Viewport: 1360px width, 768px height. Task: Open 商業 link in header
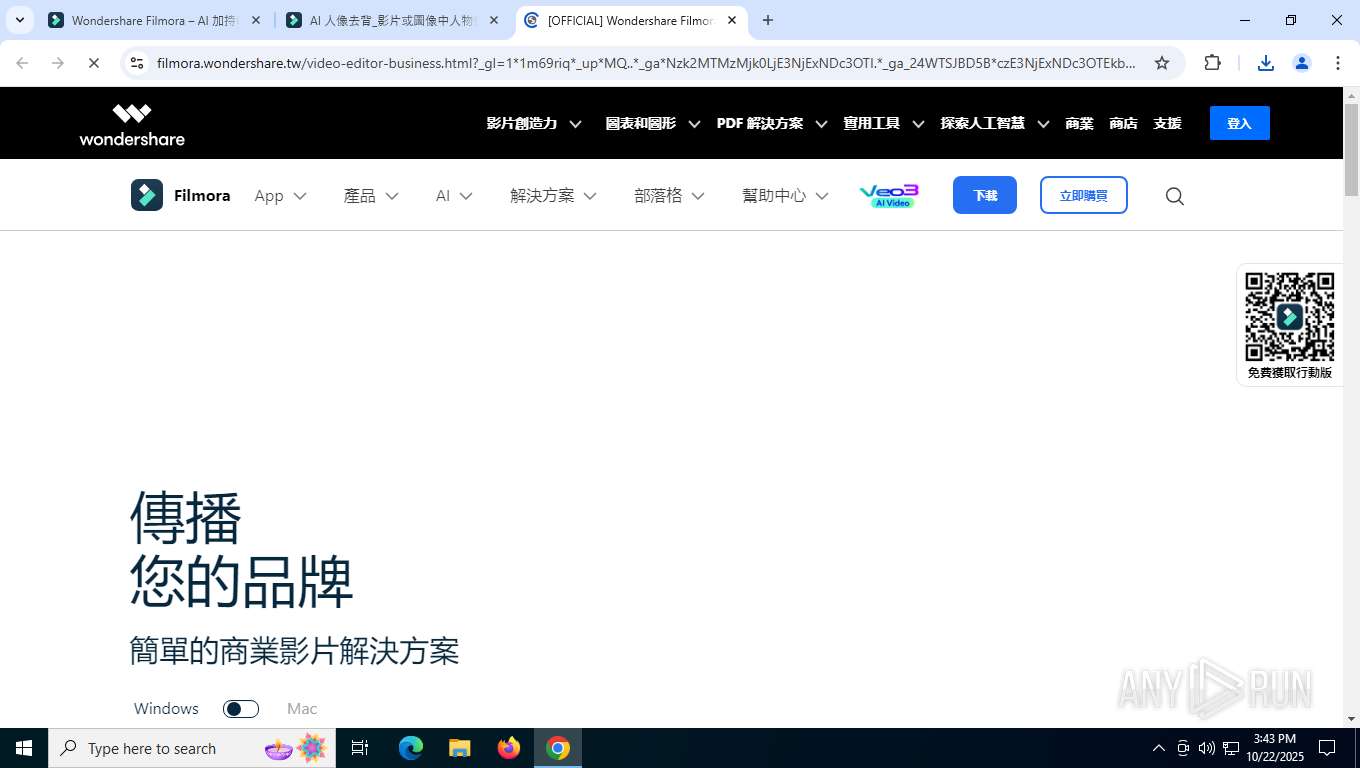tap(1079, 124)
